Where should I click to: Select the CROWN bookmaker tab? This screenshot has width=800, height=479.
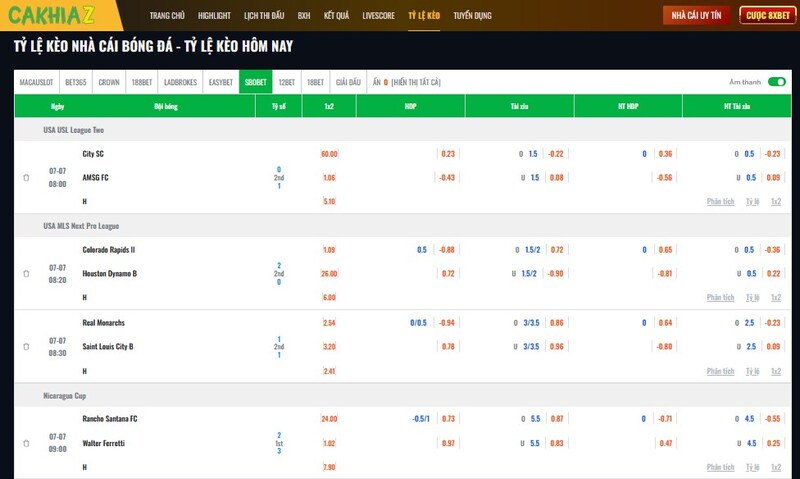(109, 82)
